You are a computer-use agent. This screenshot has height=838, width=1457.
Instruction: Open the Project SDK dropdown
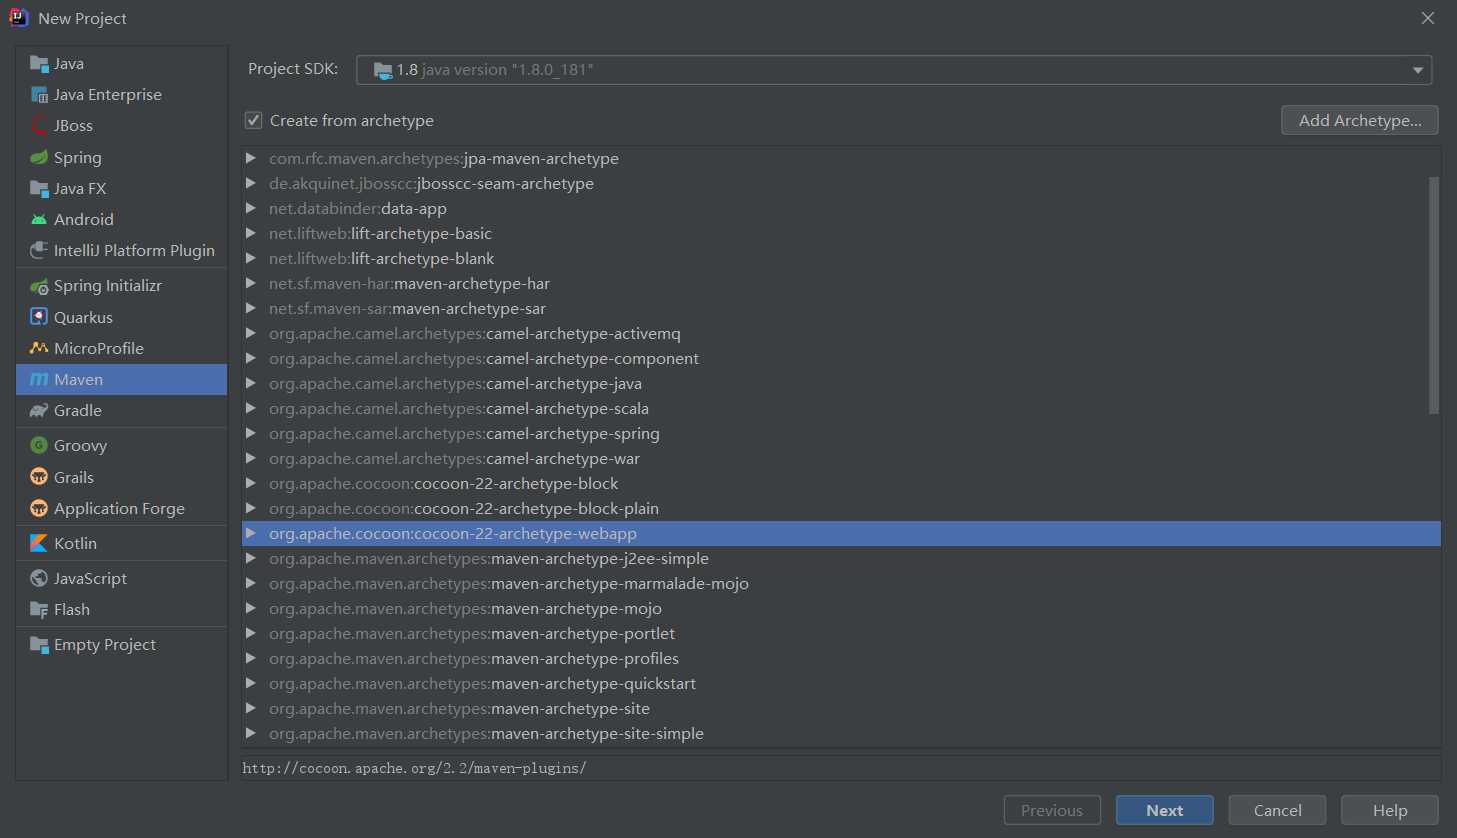click(x=894, y=70)
